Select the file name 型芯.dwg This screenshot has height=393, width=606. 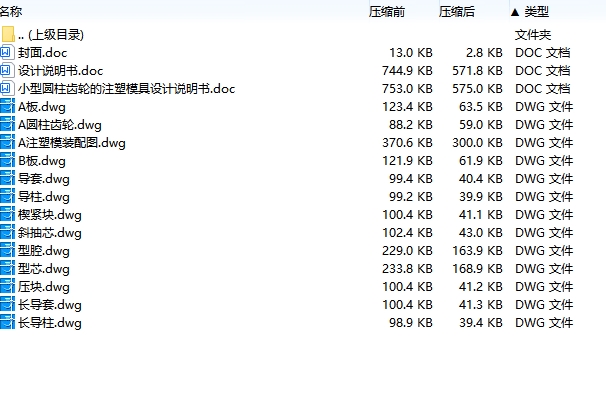44,269
